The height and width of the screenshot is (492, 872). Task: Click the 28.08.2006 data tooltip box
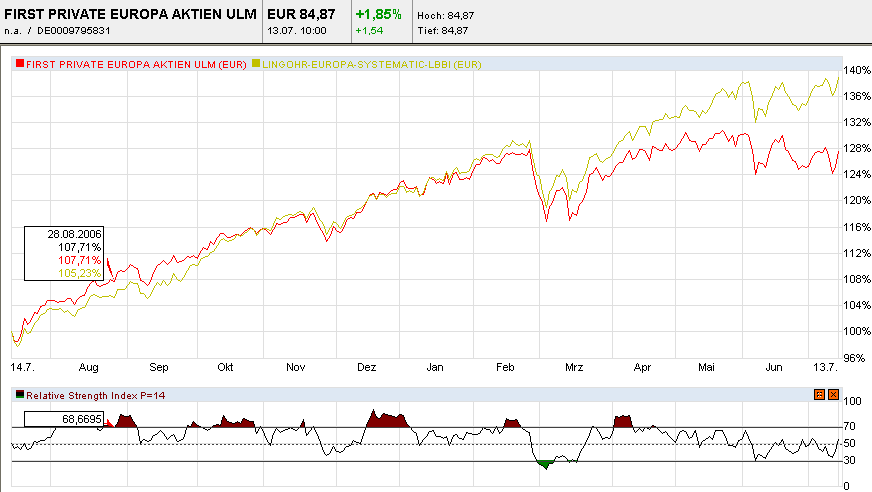[64, 254]
